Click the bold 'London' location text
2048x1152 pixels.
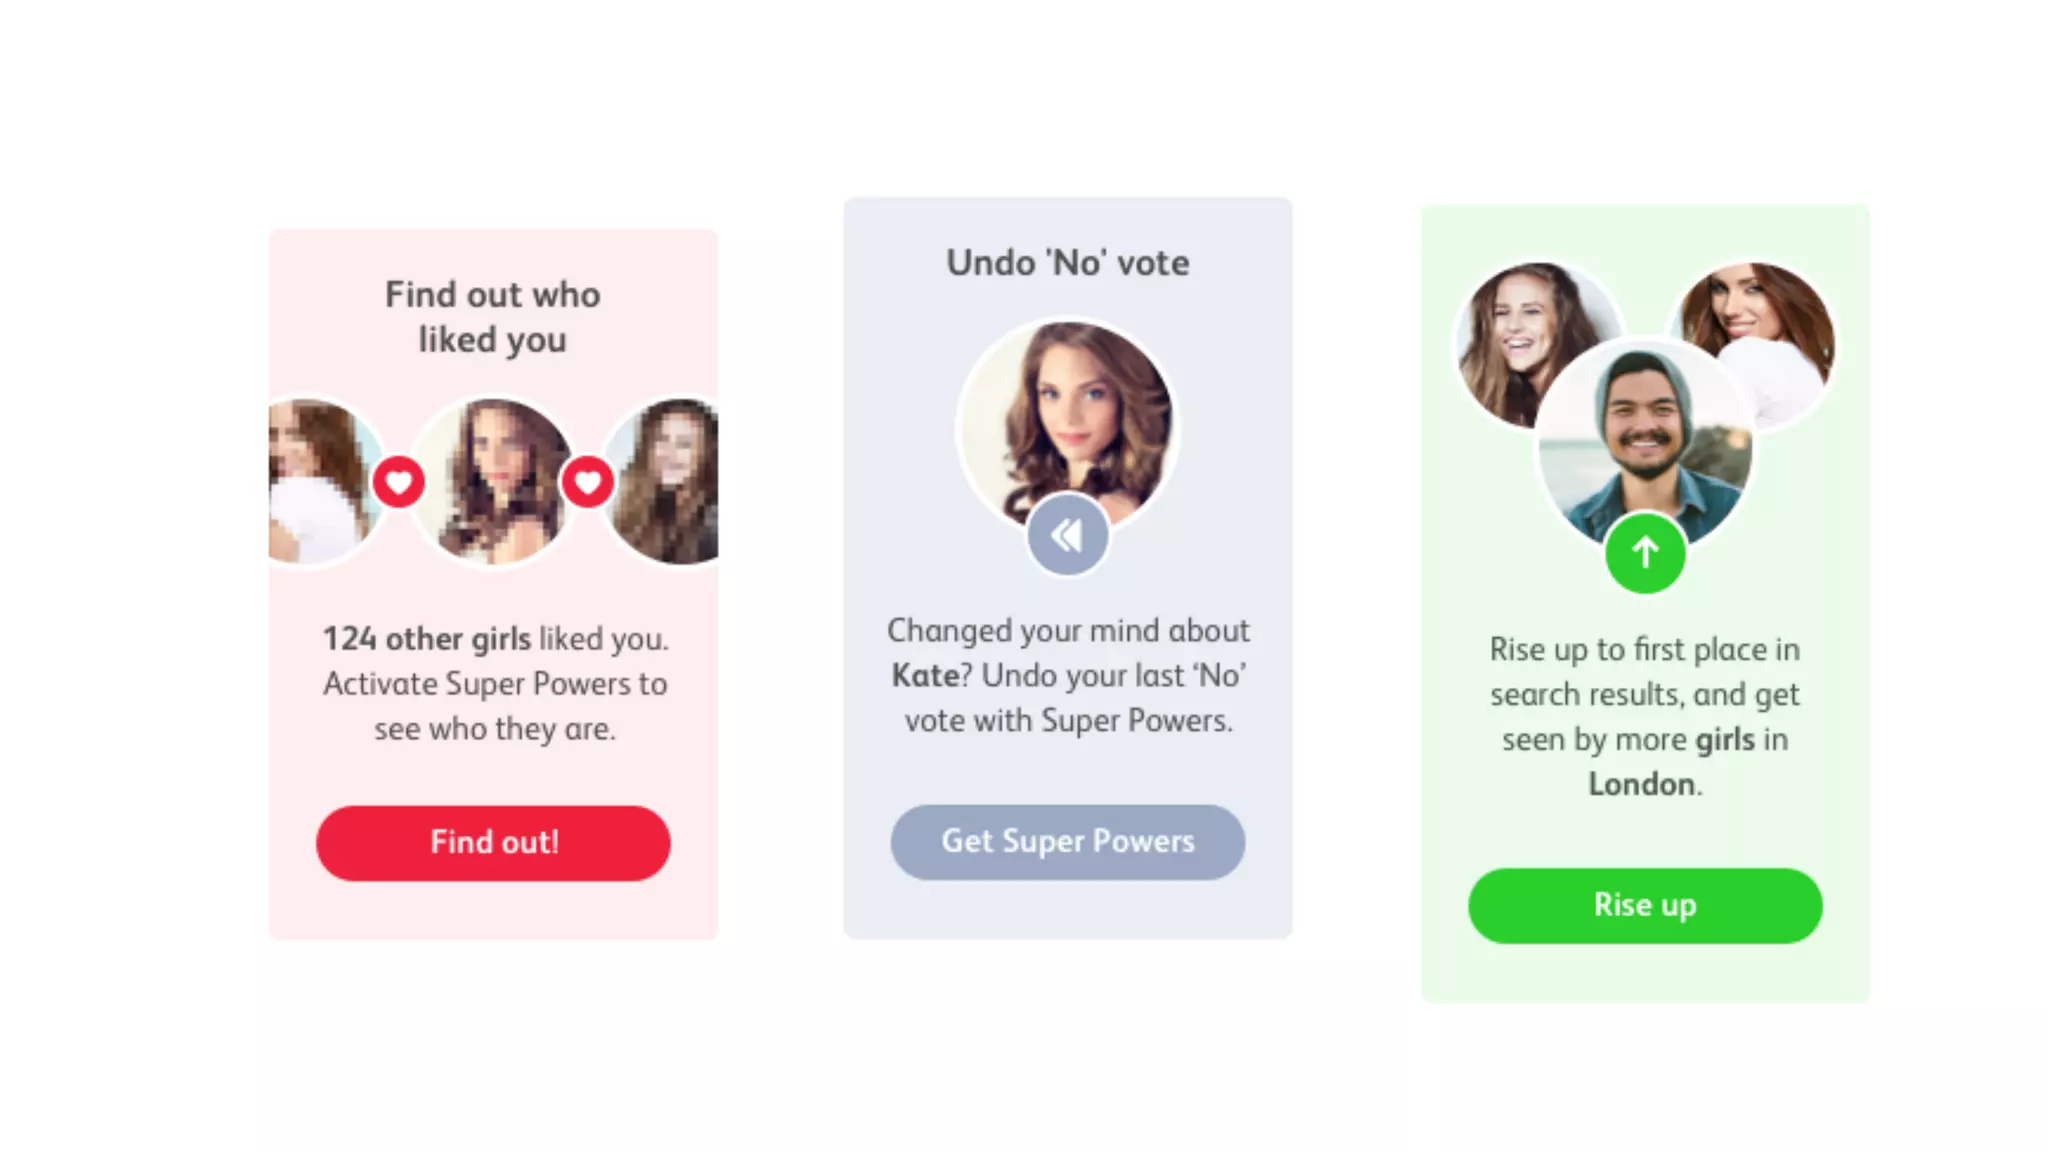coord(1642,784)
